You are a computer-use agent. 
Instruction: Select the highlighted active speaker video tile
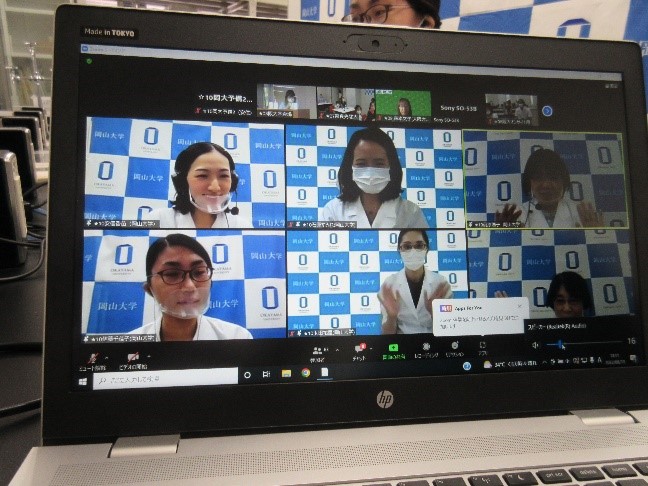click(x=546, y=180)
